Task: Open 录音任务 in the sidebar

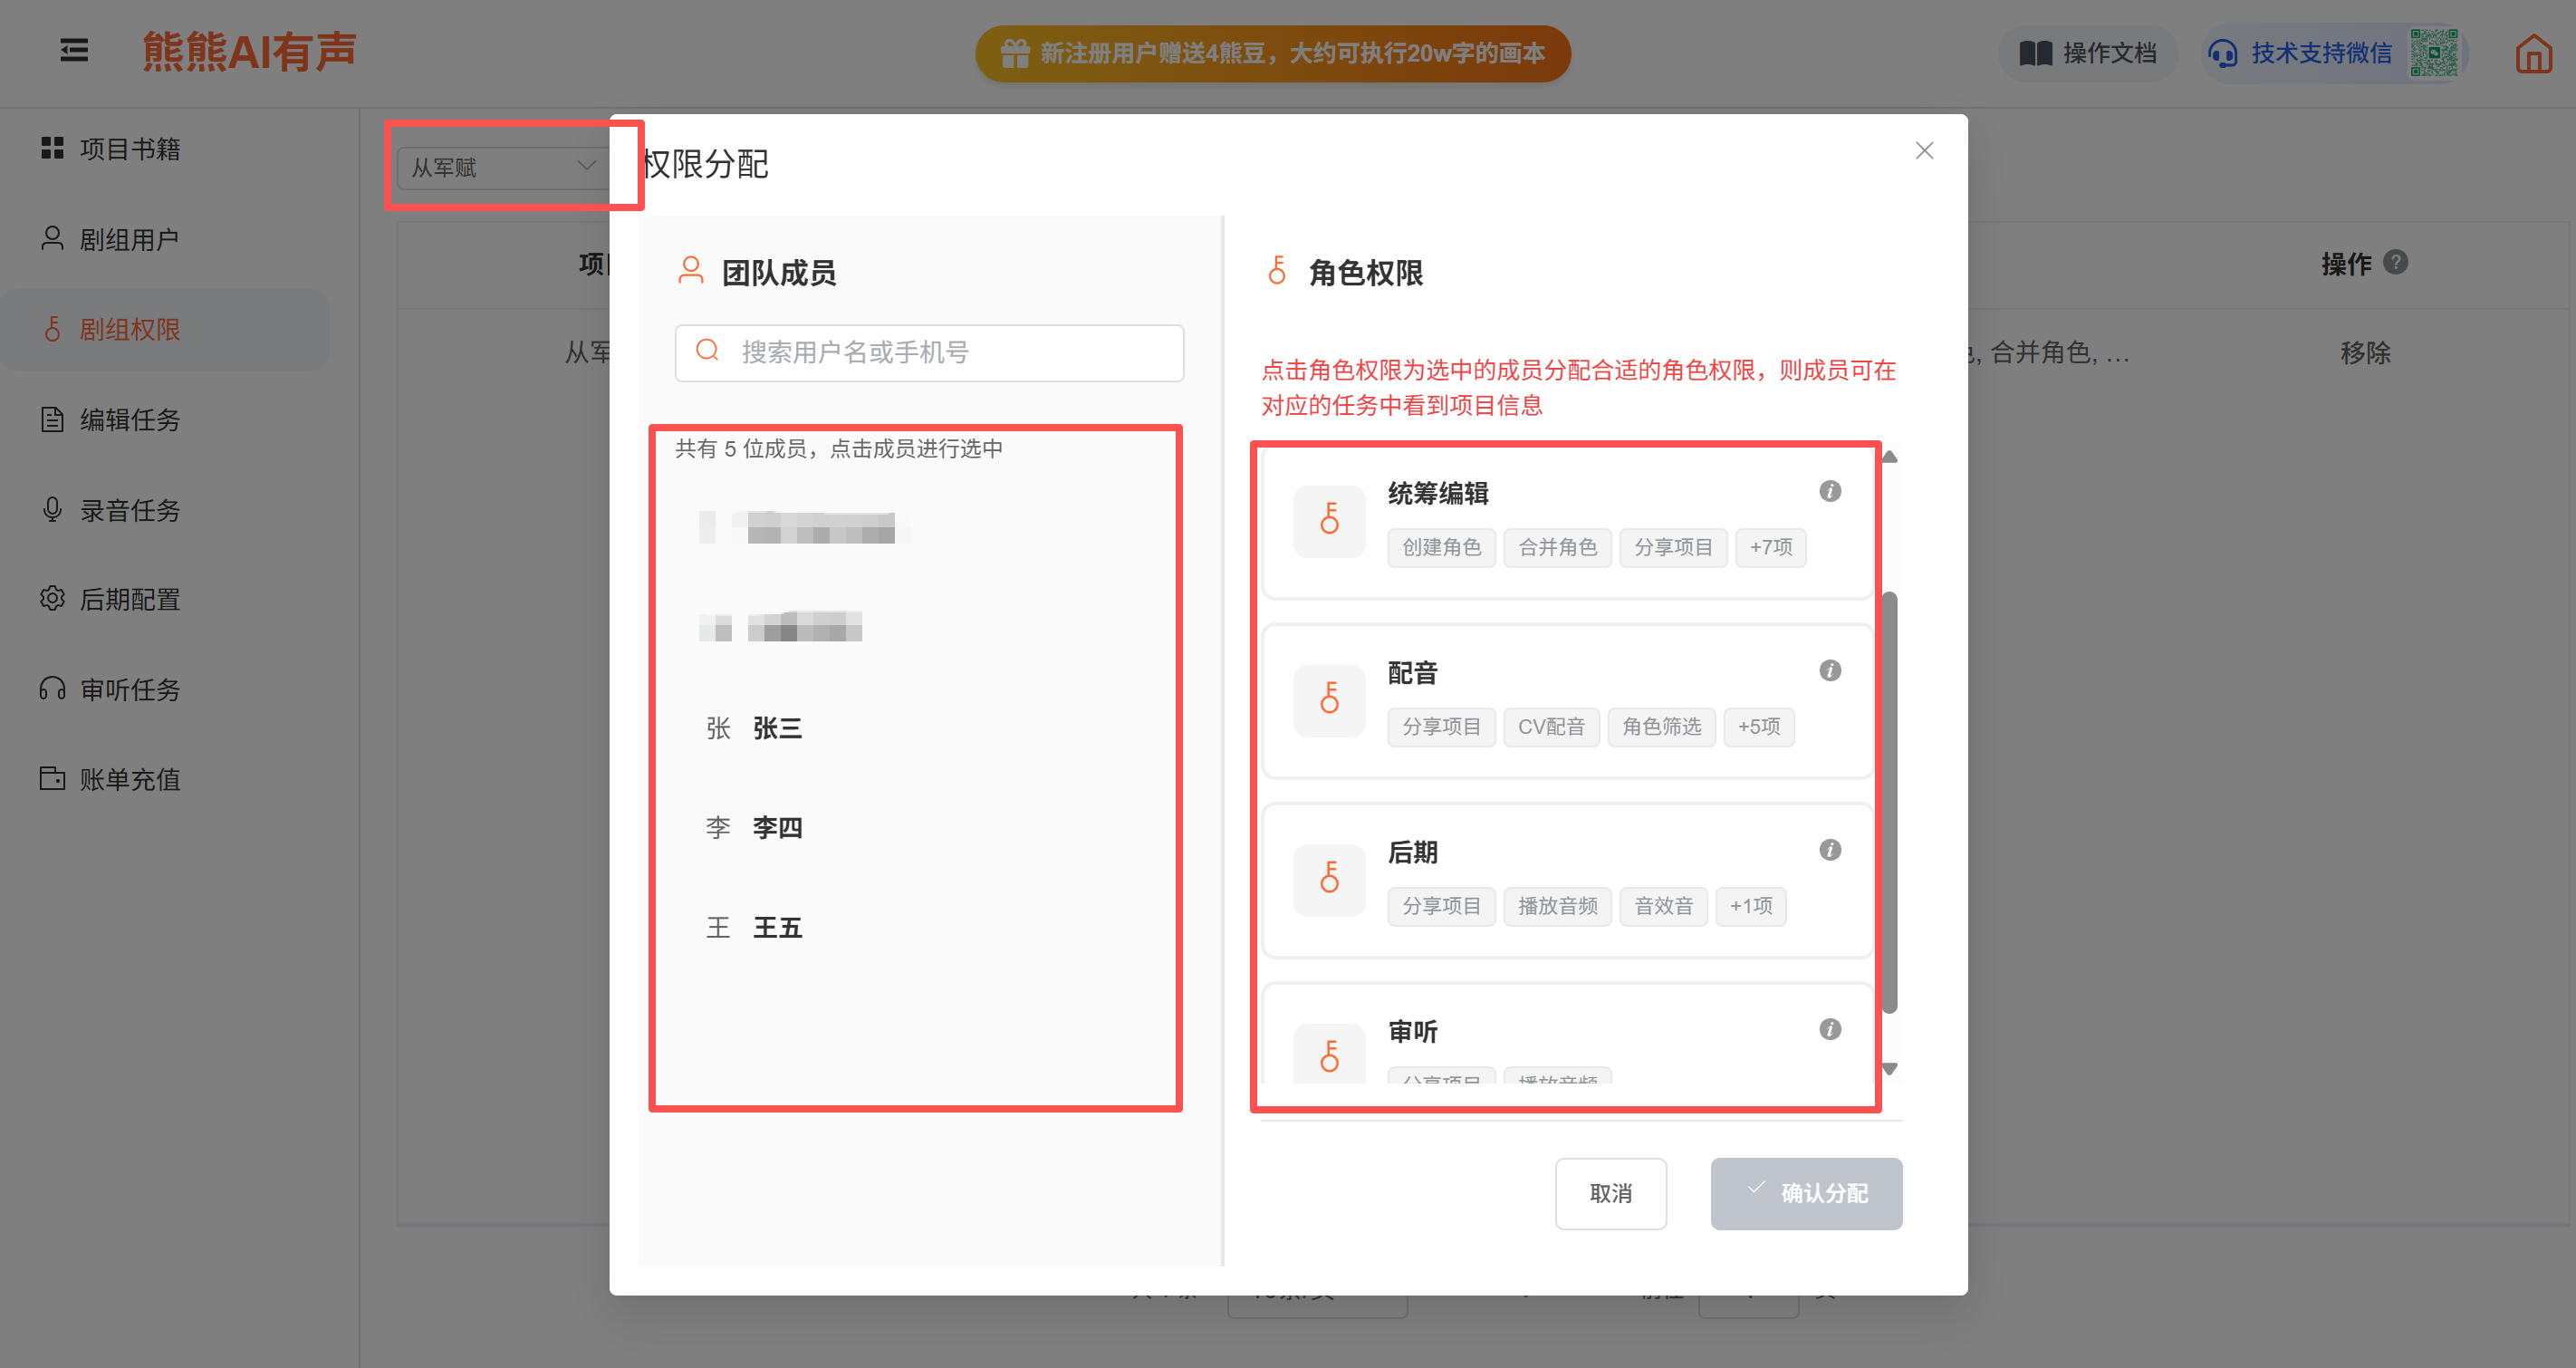Action: coord(130,510)
